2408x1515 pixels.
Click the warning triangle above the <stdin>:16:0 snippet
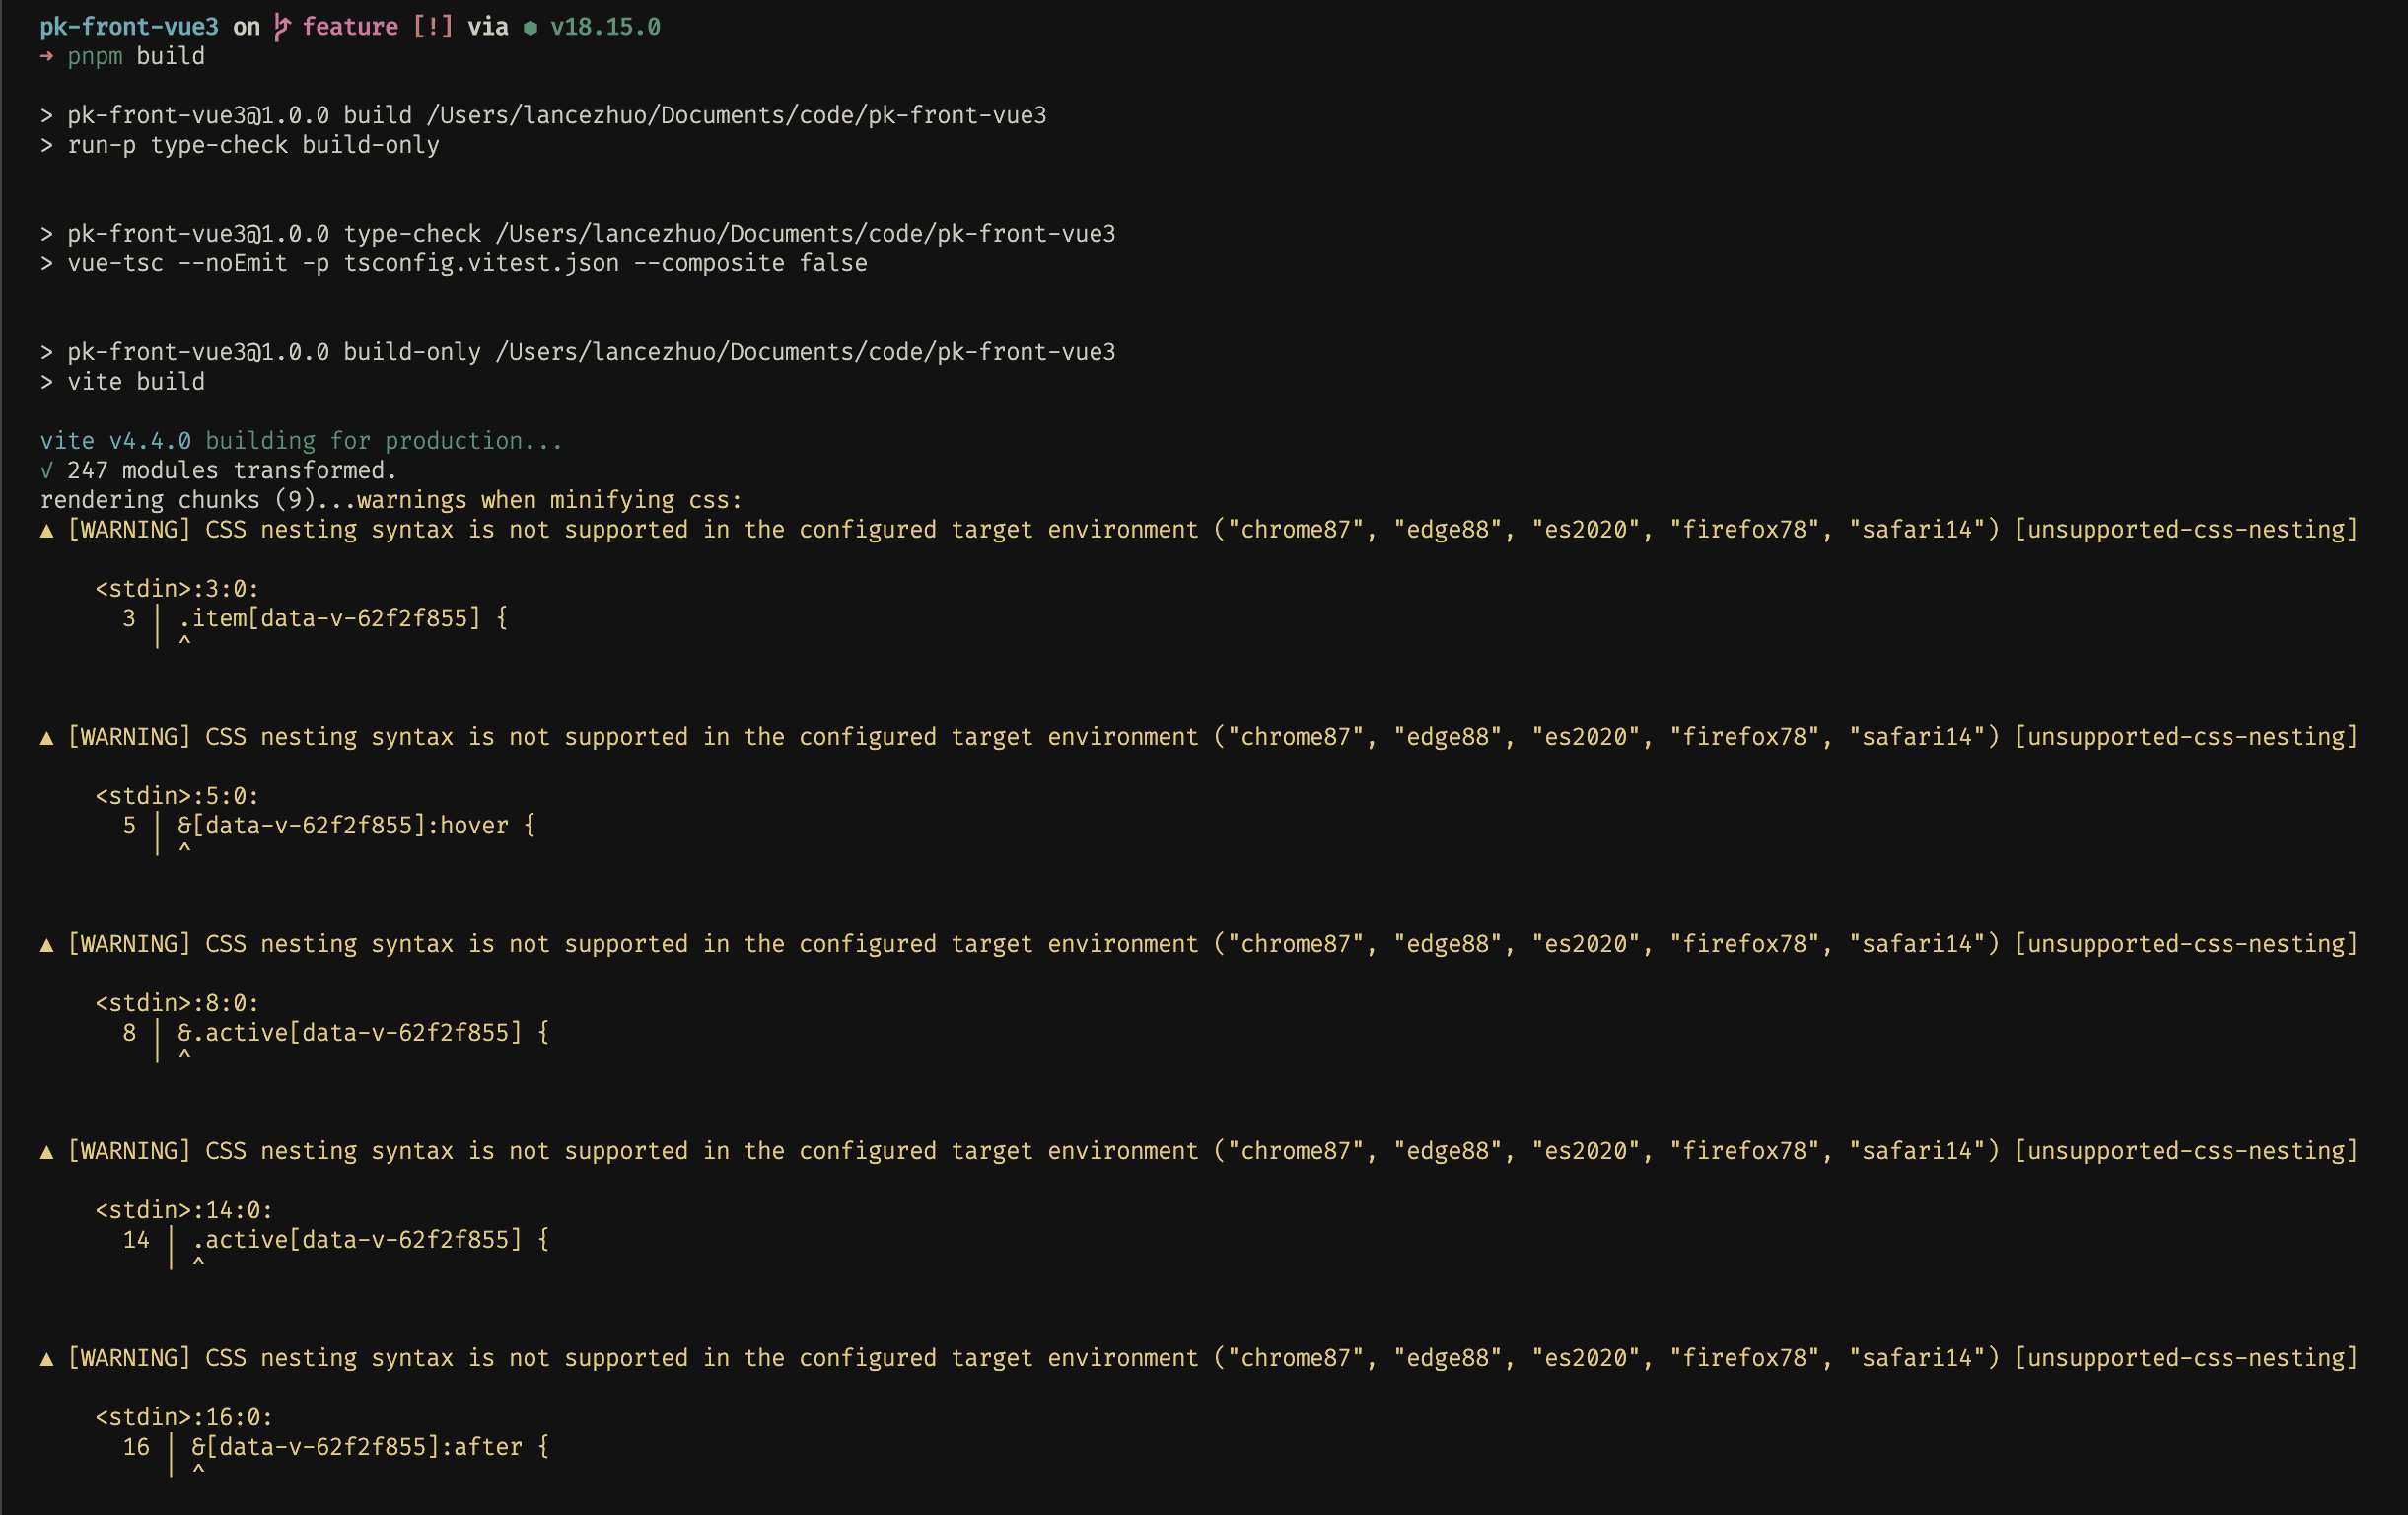46,1359
